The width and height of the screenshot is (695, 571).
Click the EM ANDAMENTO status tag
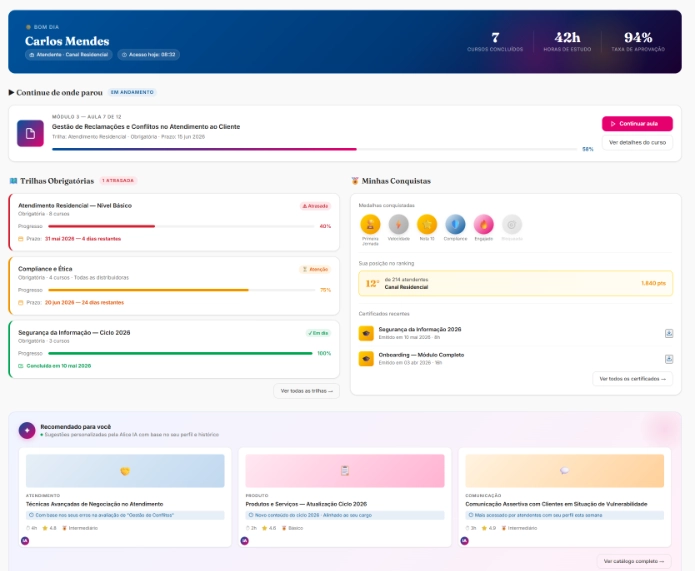coord(132,92)
